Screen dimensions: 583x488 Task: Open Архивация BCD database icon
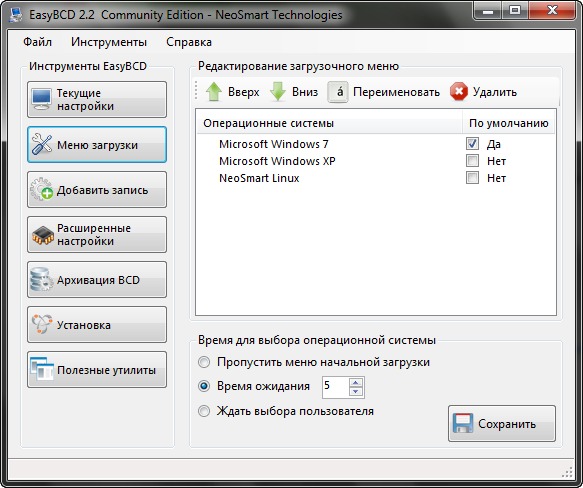pyautogui.click(x=41, y=279)
